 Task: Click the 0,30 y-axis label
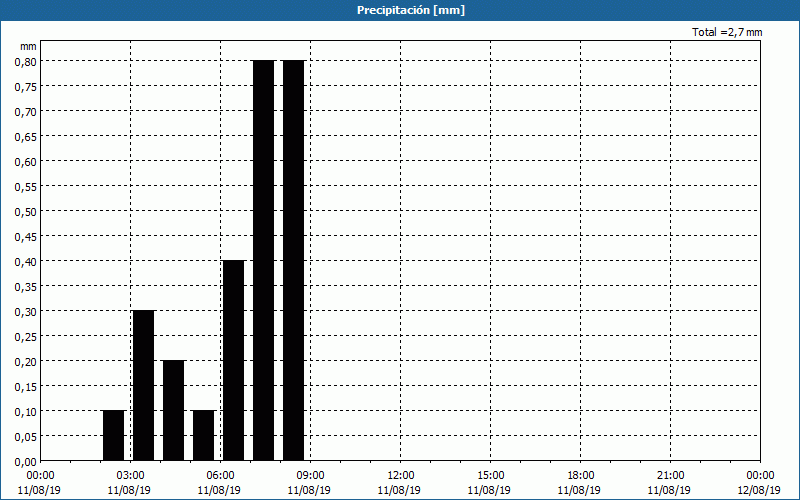point(25,311)
